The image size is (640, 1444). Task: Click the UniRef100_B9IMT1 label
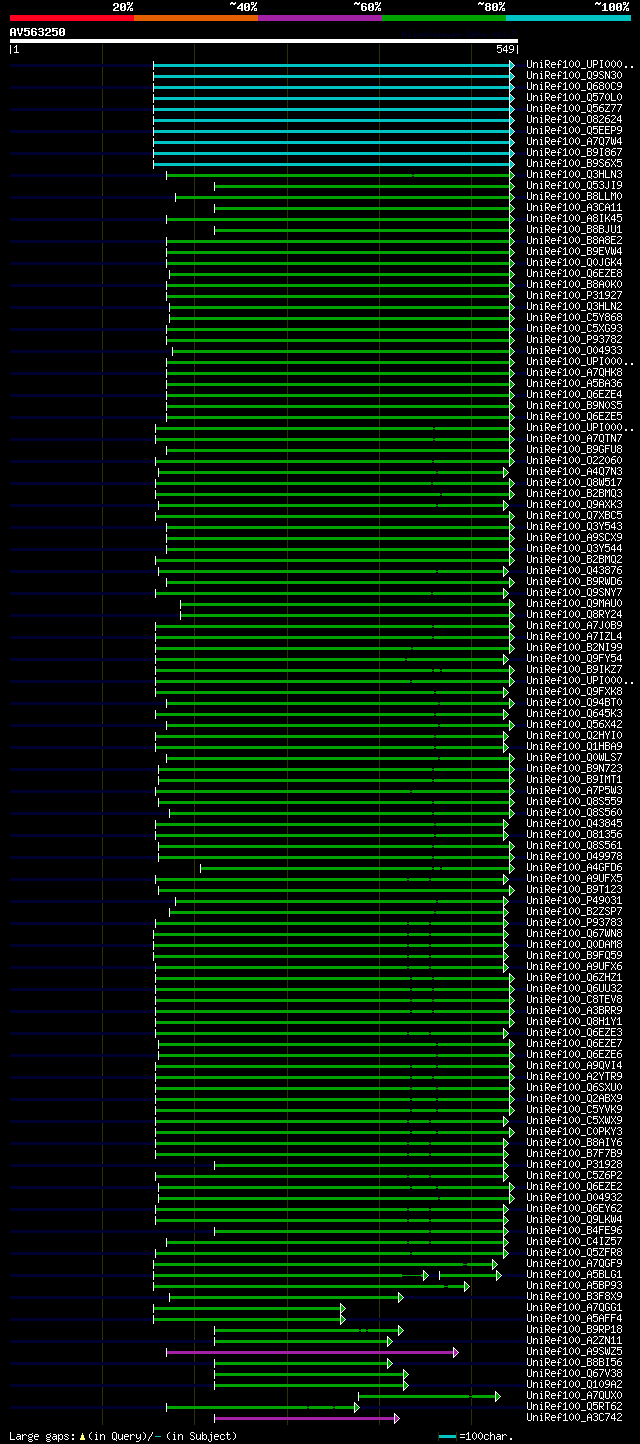click(x=574, y=779)
